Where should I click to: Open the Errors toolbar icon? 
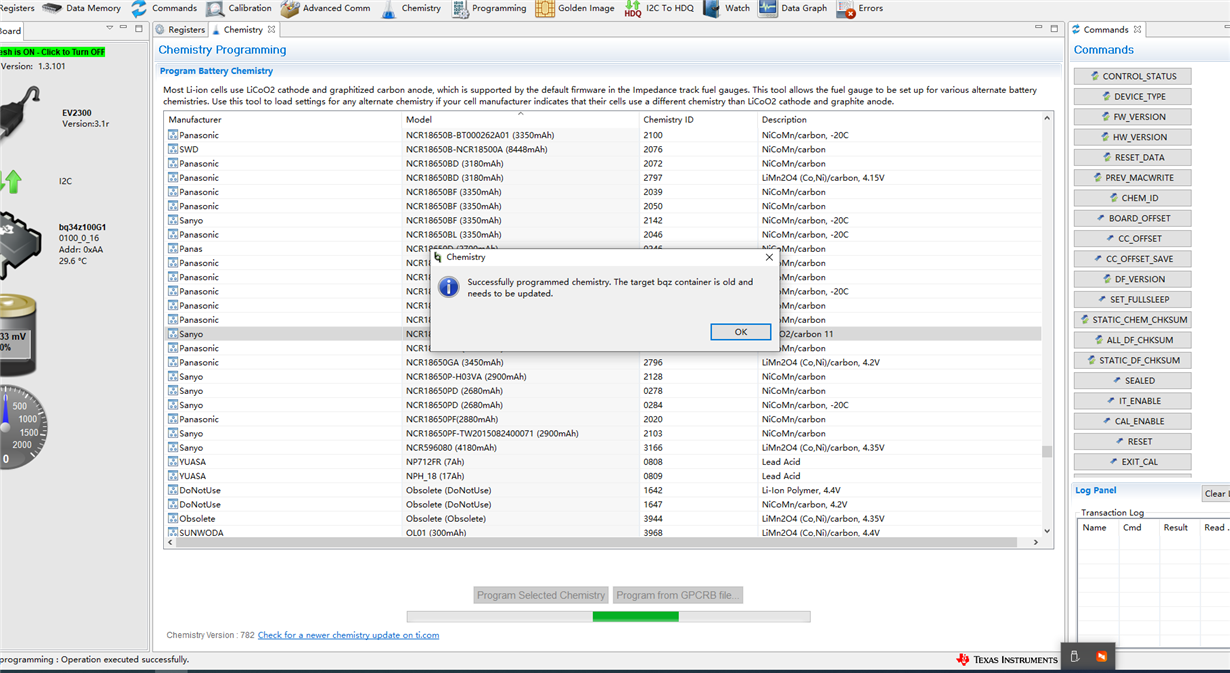(845, 10)
